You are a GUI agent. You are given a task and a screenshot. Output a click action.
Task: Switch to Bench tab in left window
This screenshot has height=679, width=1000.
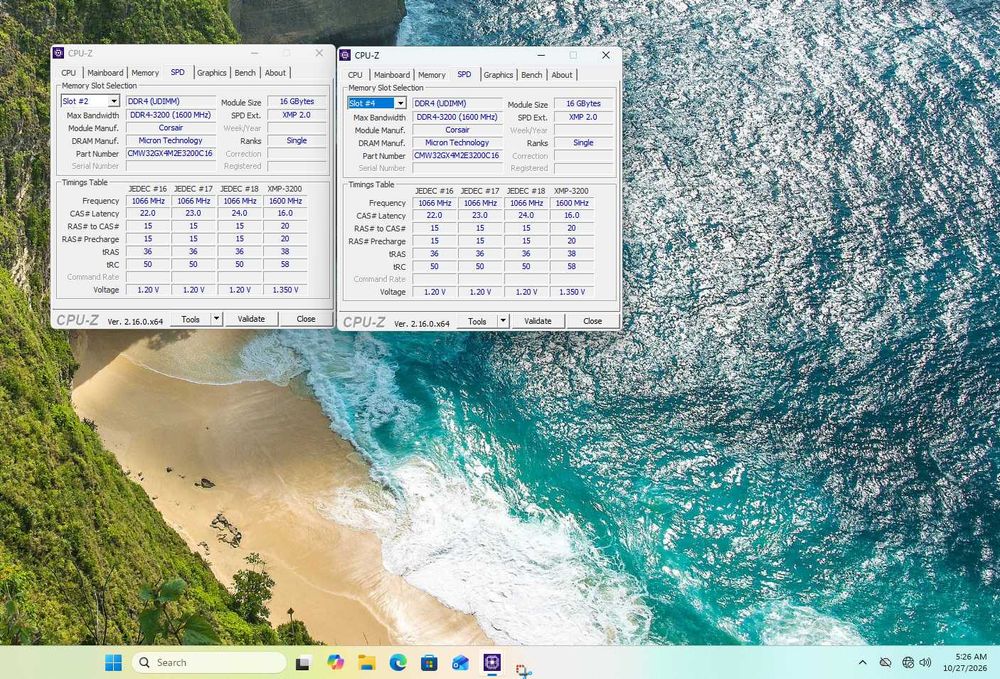pos(245,73)
